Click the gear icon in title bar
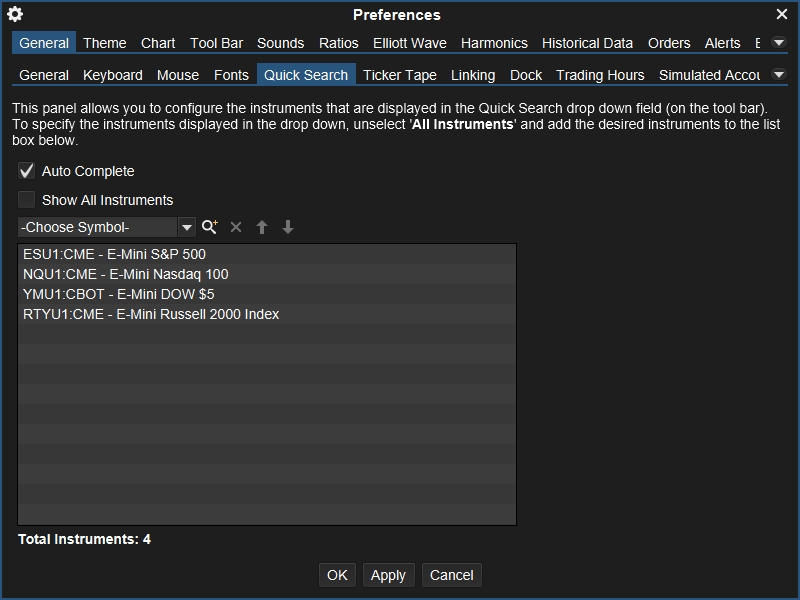 tap(15, 14)
